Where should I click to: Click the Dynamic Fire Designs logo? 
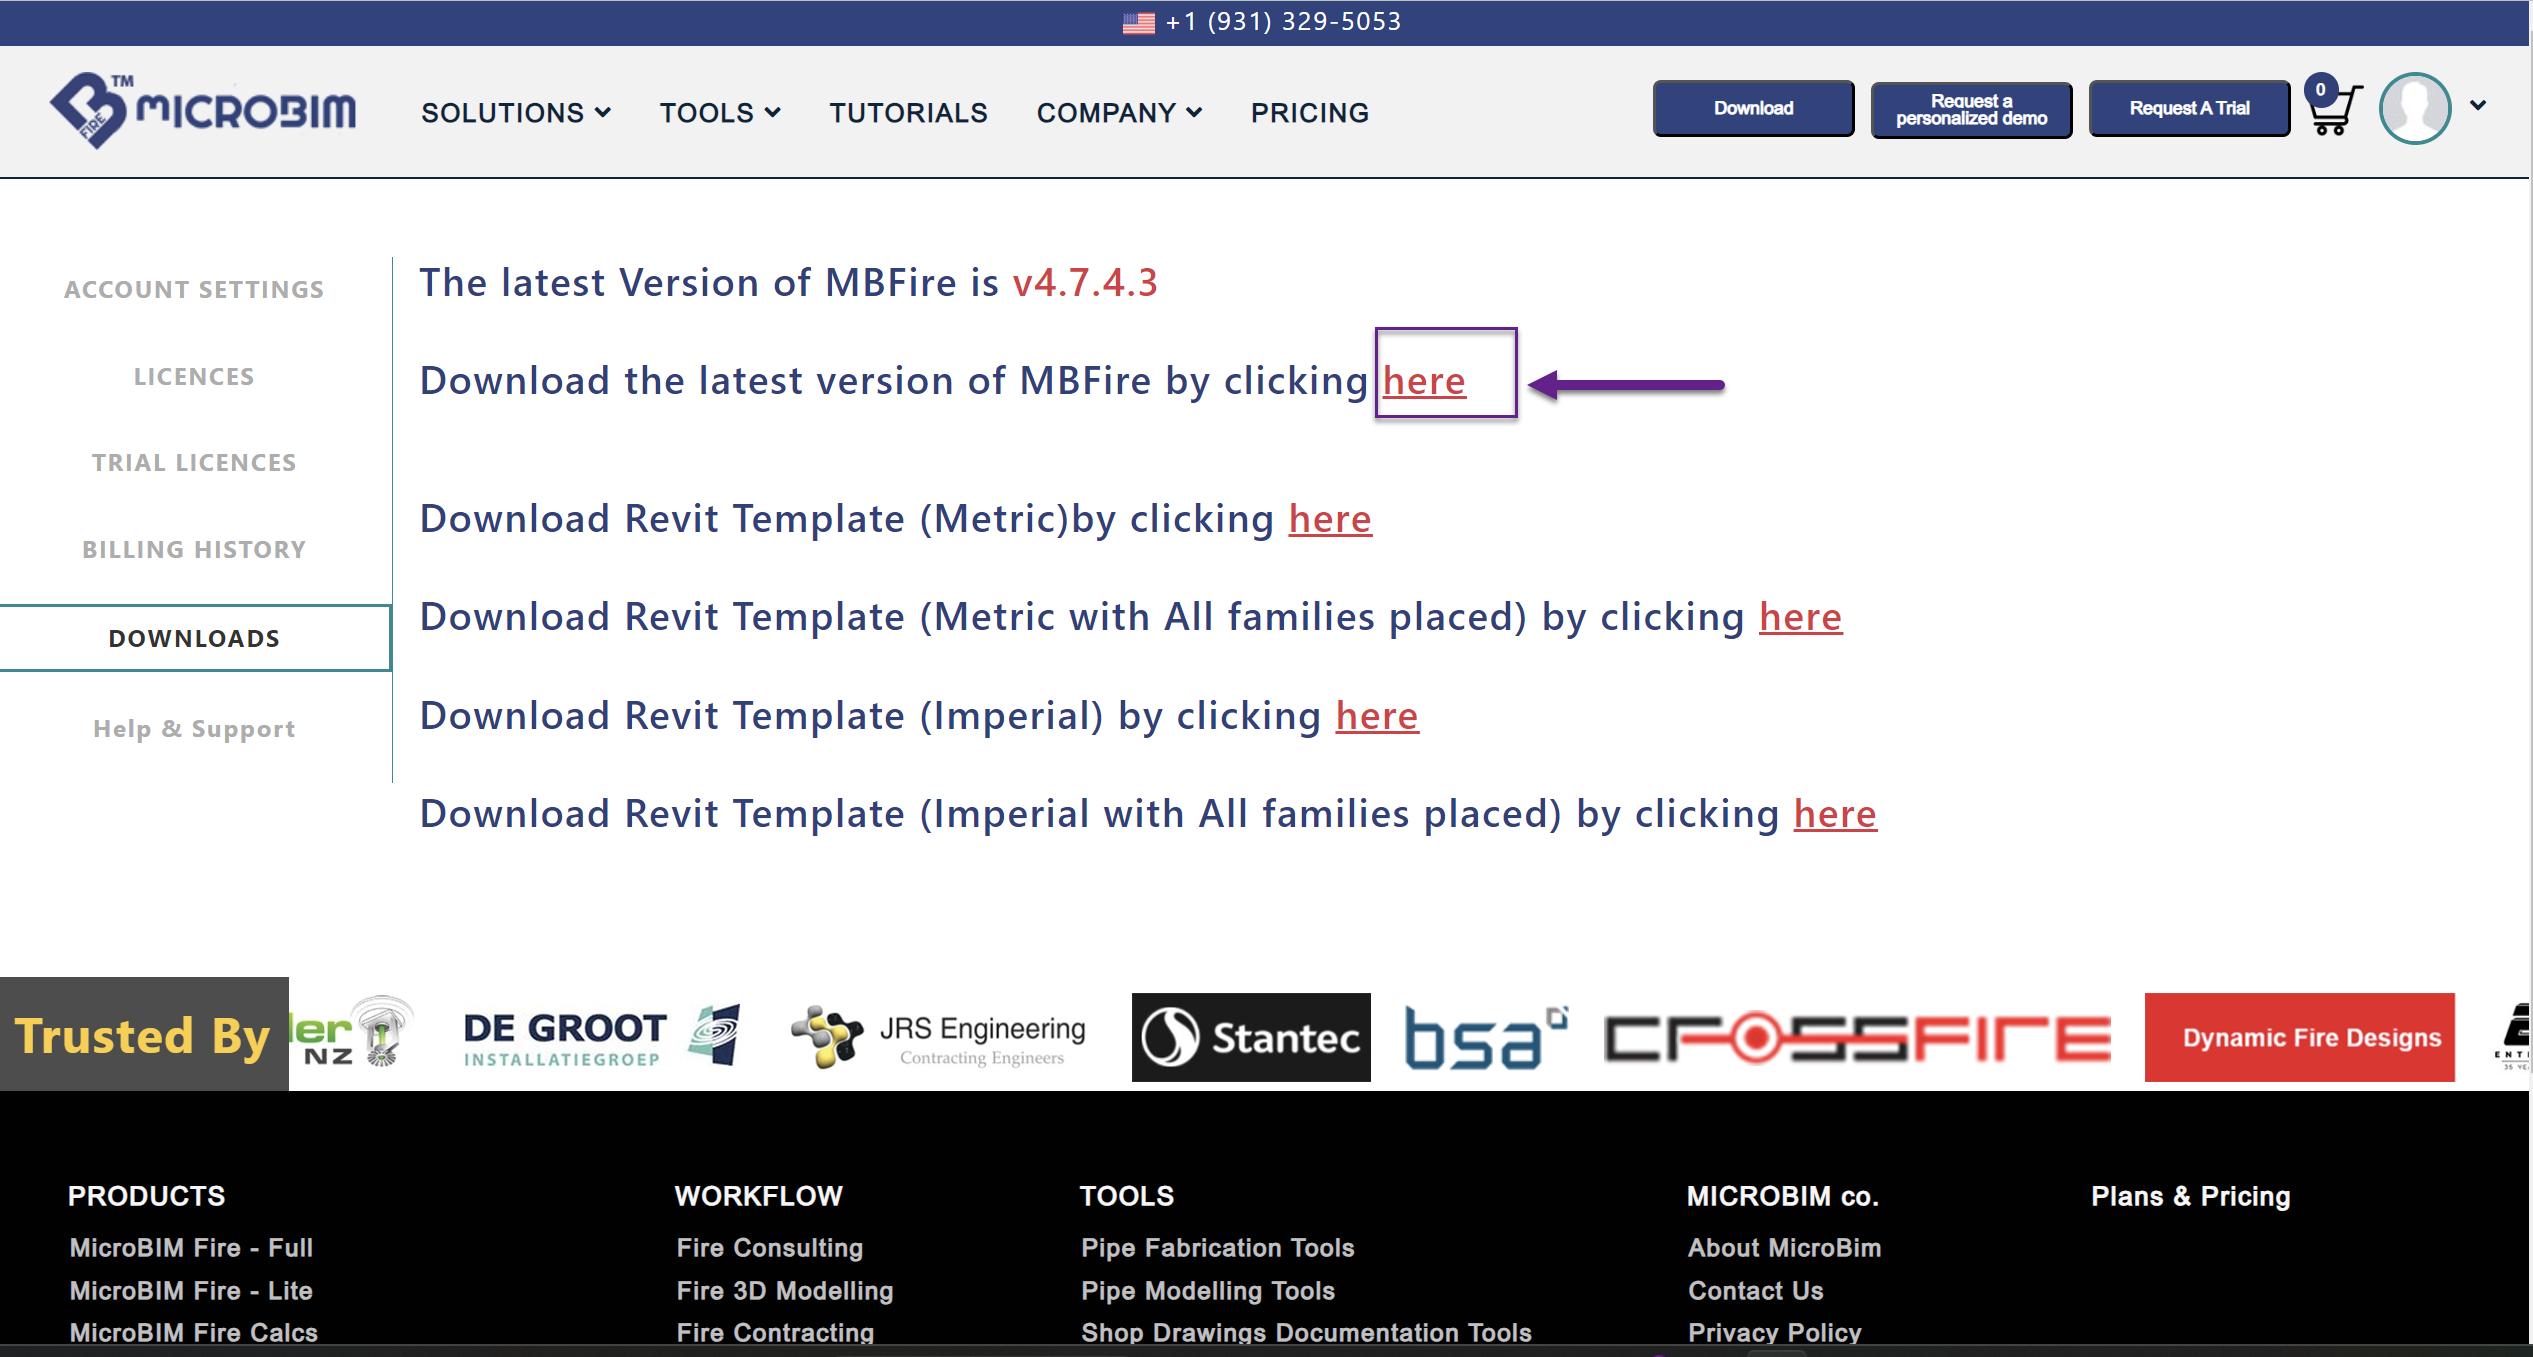[x=2299, y=1037]
